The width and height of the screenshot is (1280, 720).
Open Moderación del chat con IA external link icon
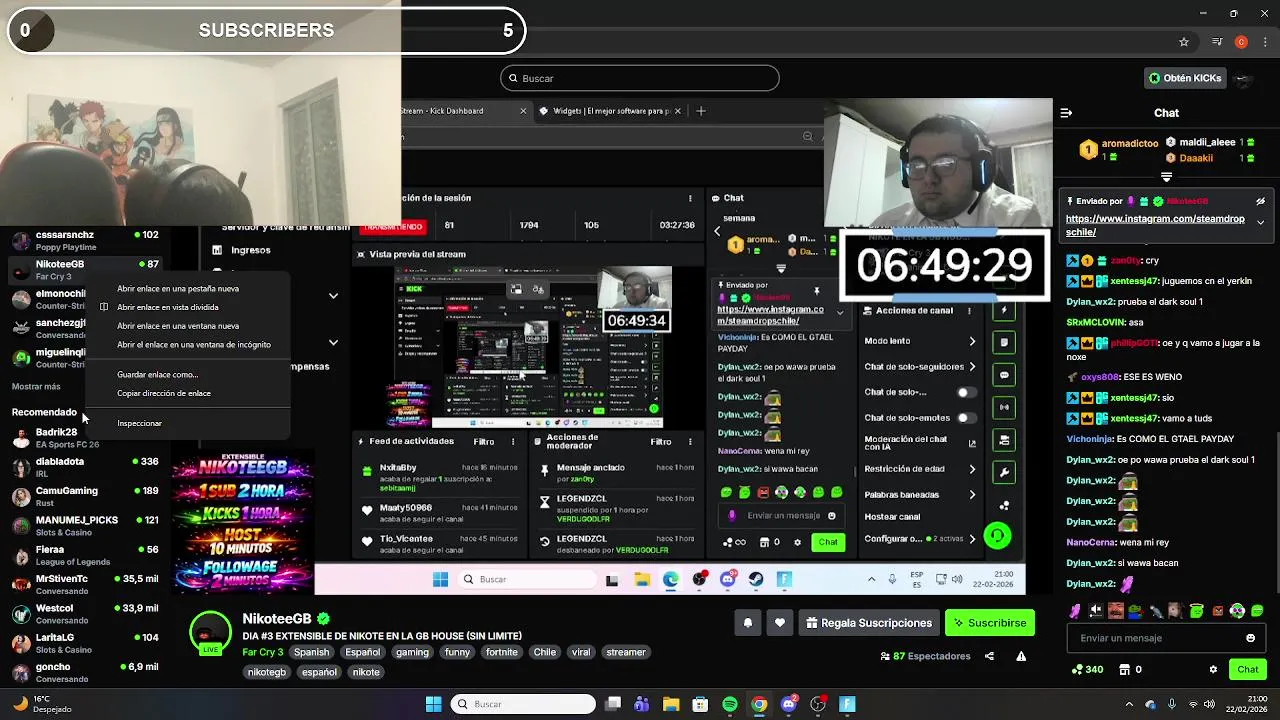click(x=972, y=443)
